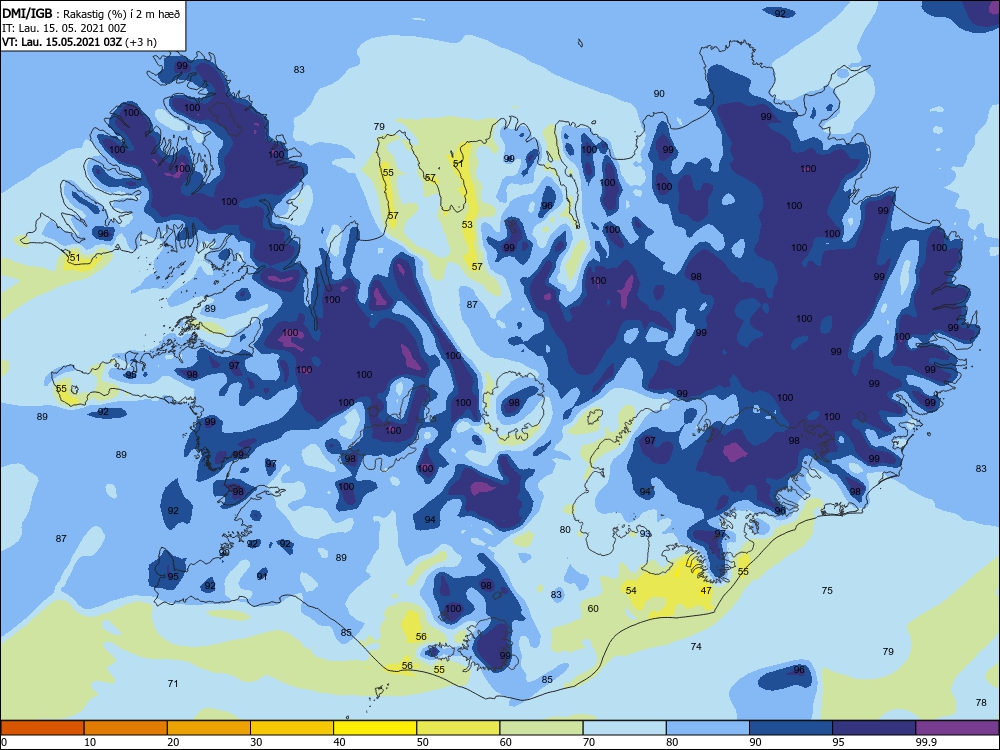
Task: Click the map value '71' over the sea
Action: (x=173, y=684)
